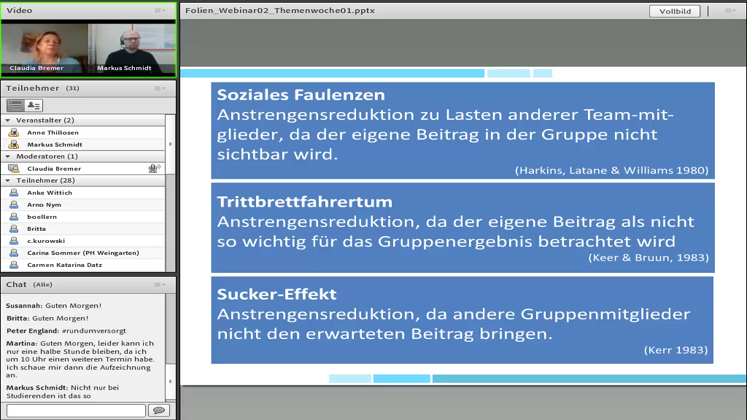Collapse the Moderatoren (1) group
Viewport: 747px width, 420px height.
(8, 156)
